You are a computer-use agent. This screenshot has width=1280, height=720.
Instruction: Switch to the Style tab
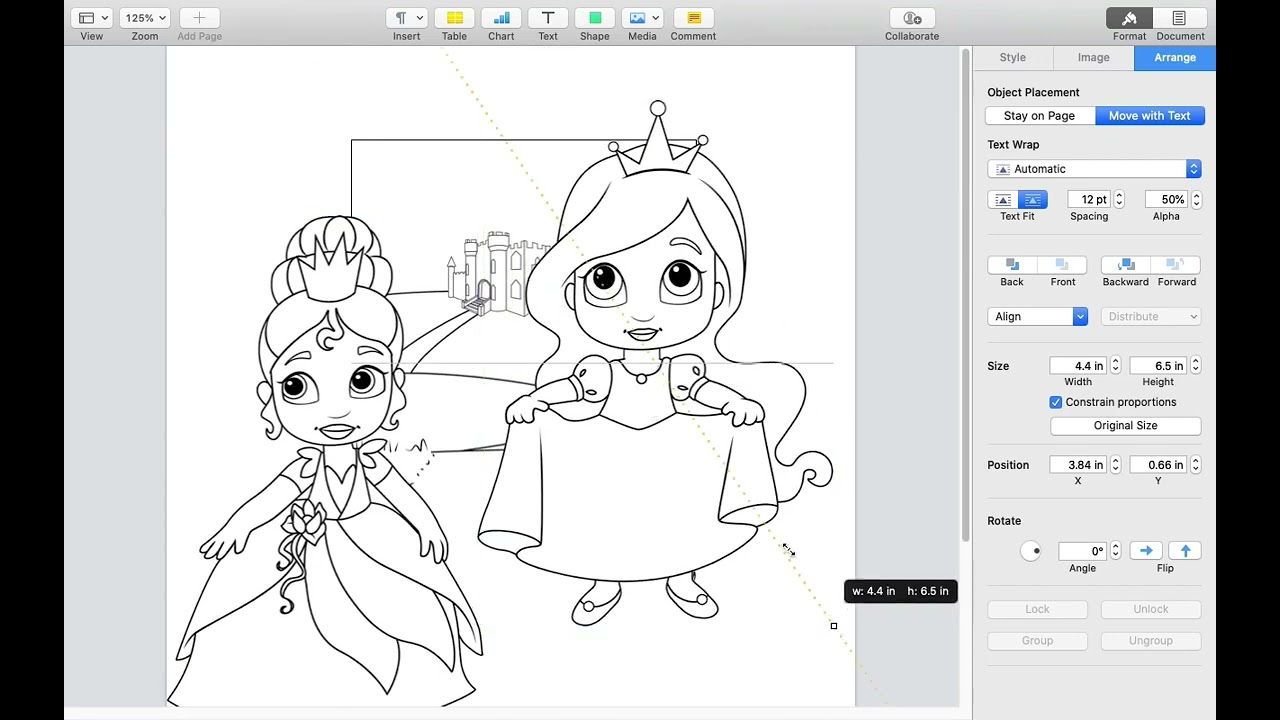[1012, 57]
